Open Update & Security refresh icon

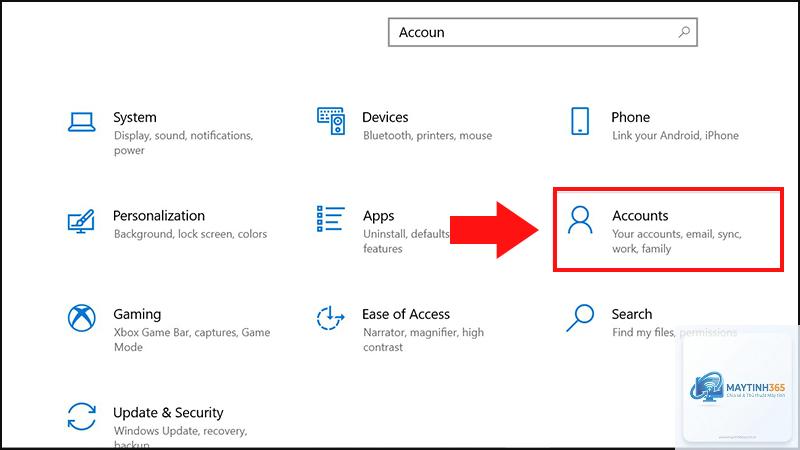coord(82,416)
